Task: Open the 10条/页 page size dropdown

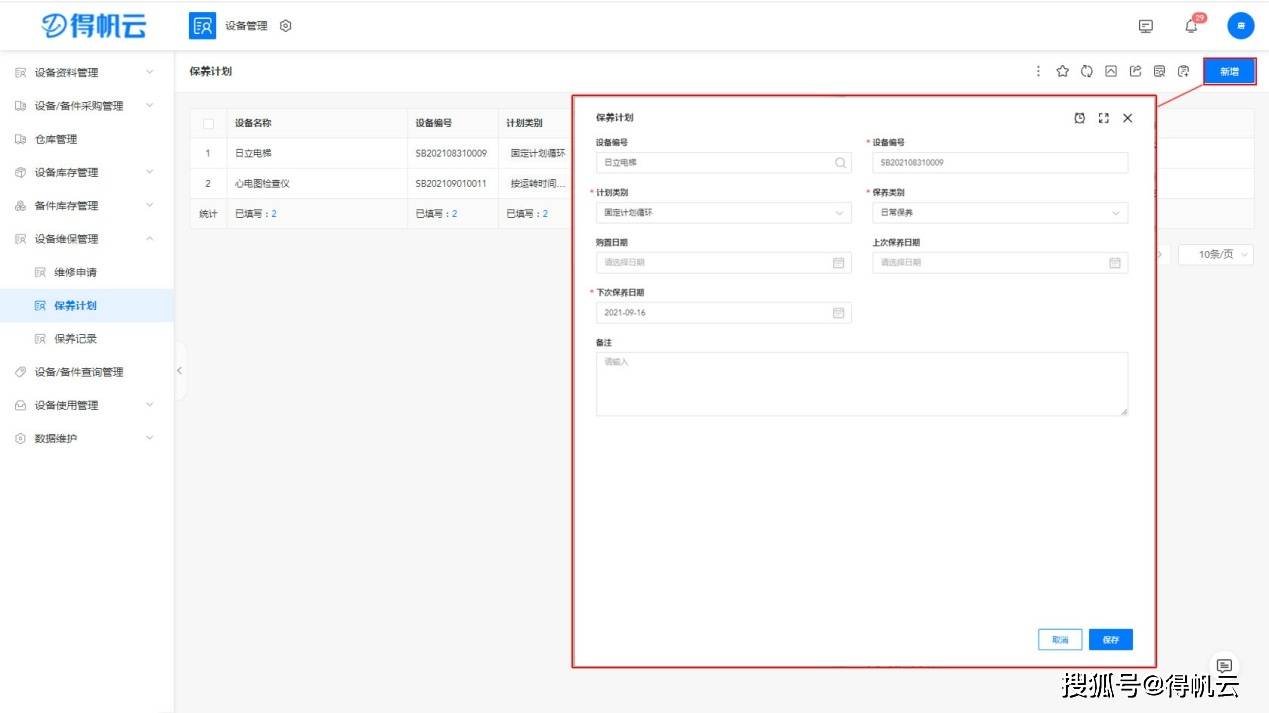Action: pyautogui.click(x=1216, y=255)
